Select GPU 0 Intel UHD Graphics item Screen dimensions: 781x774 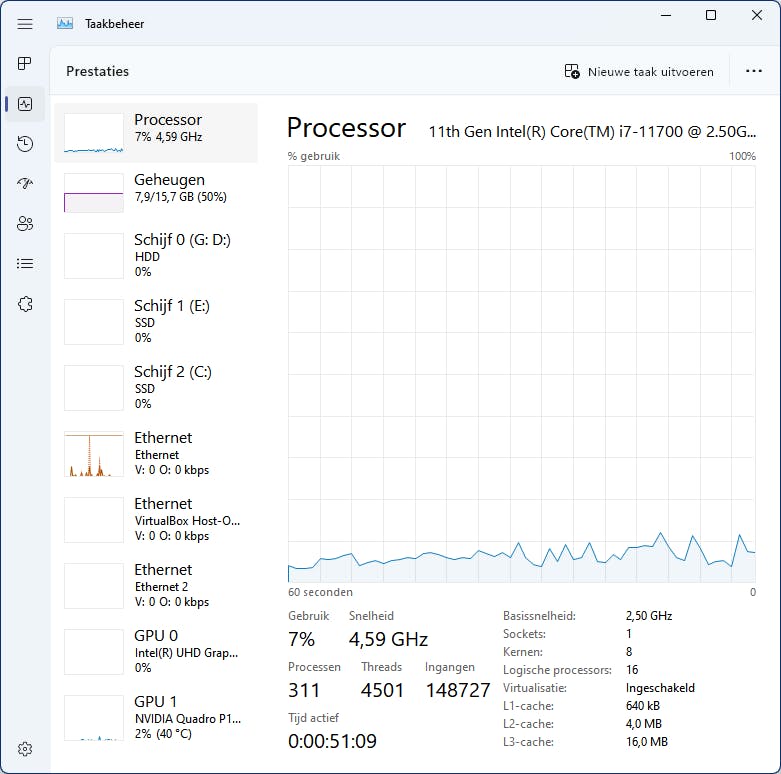(156, 651)
